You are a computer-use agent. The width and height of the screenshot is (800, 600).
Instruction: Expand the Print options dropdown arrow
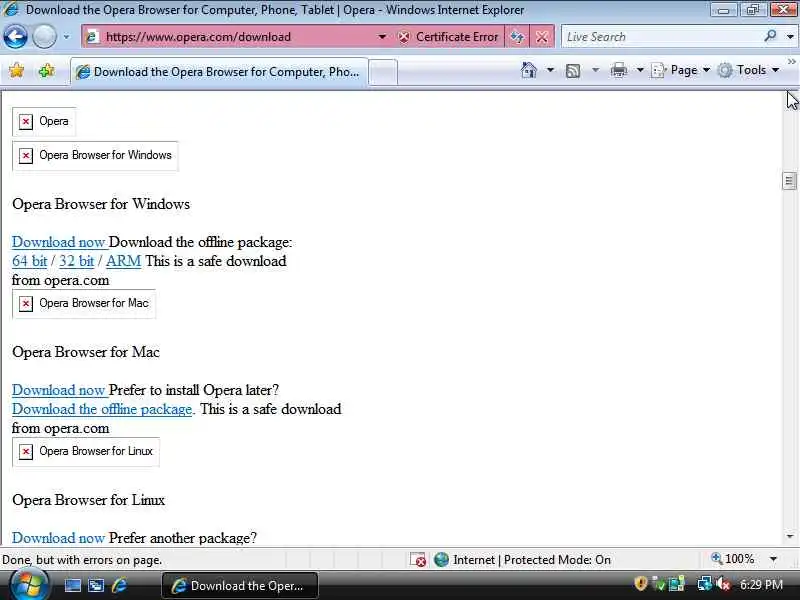(640, 70)
